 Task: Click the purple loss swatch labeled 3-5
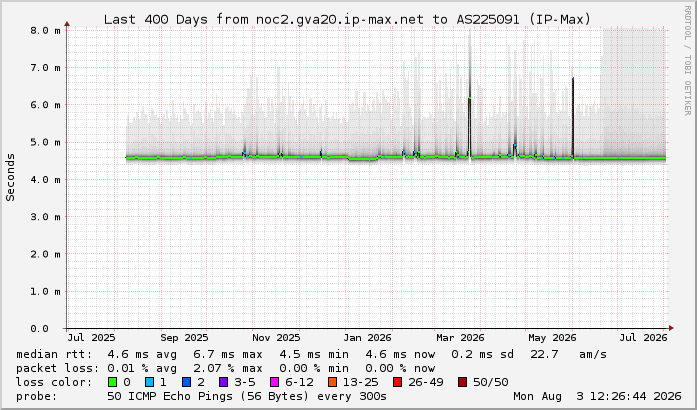224,382
